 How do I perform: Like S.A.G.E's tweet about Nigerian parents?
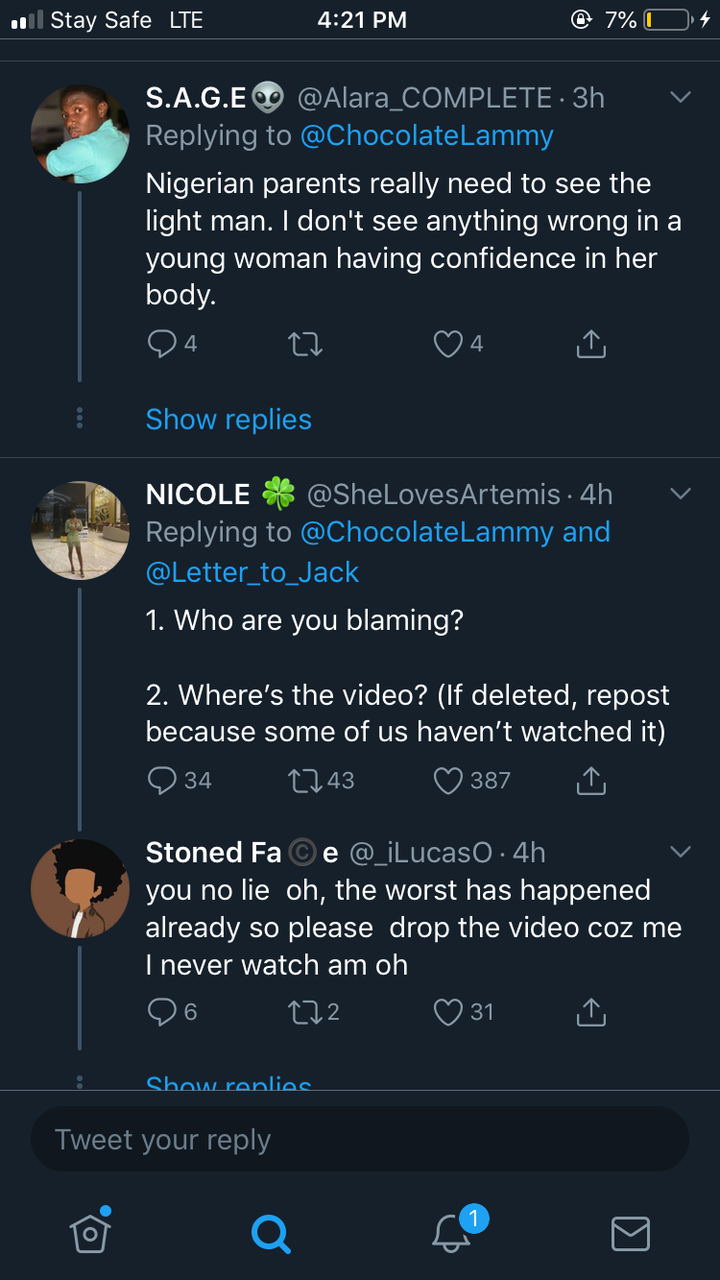click(448, 345)
